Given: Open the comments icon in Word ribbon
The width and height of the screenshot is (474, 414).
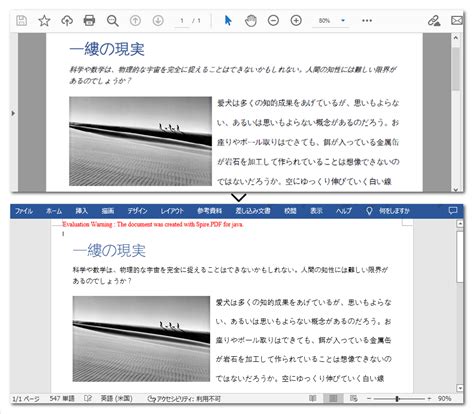Looking at the screenshot, I should 453,211.
